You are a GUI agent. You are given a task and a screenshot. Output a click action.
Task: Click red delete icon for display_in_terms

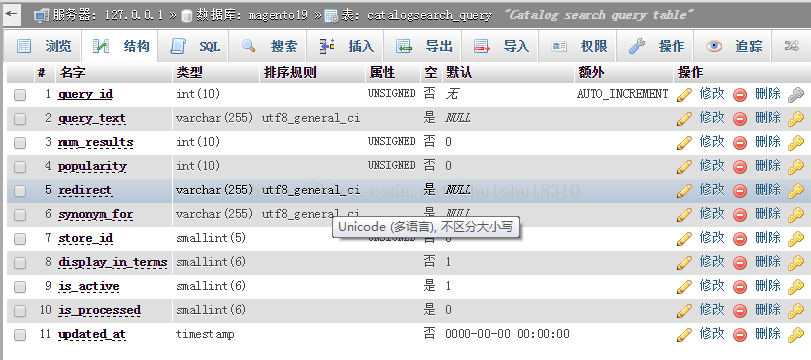740,263
